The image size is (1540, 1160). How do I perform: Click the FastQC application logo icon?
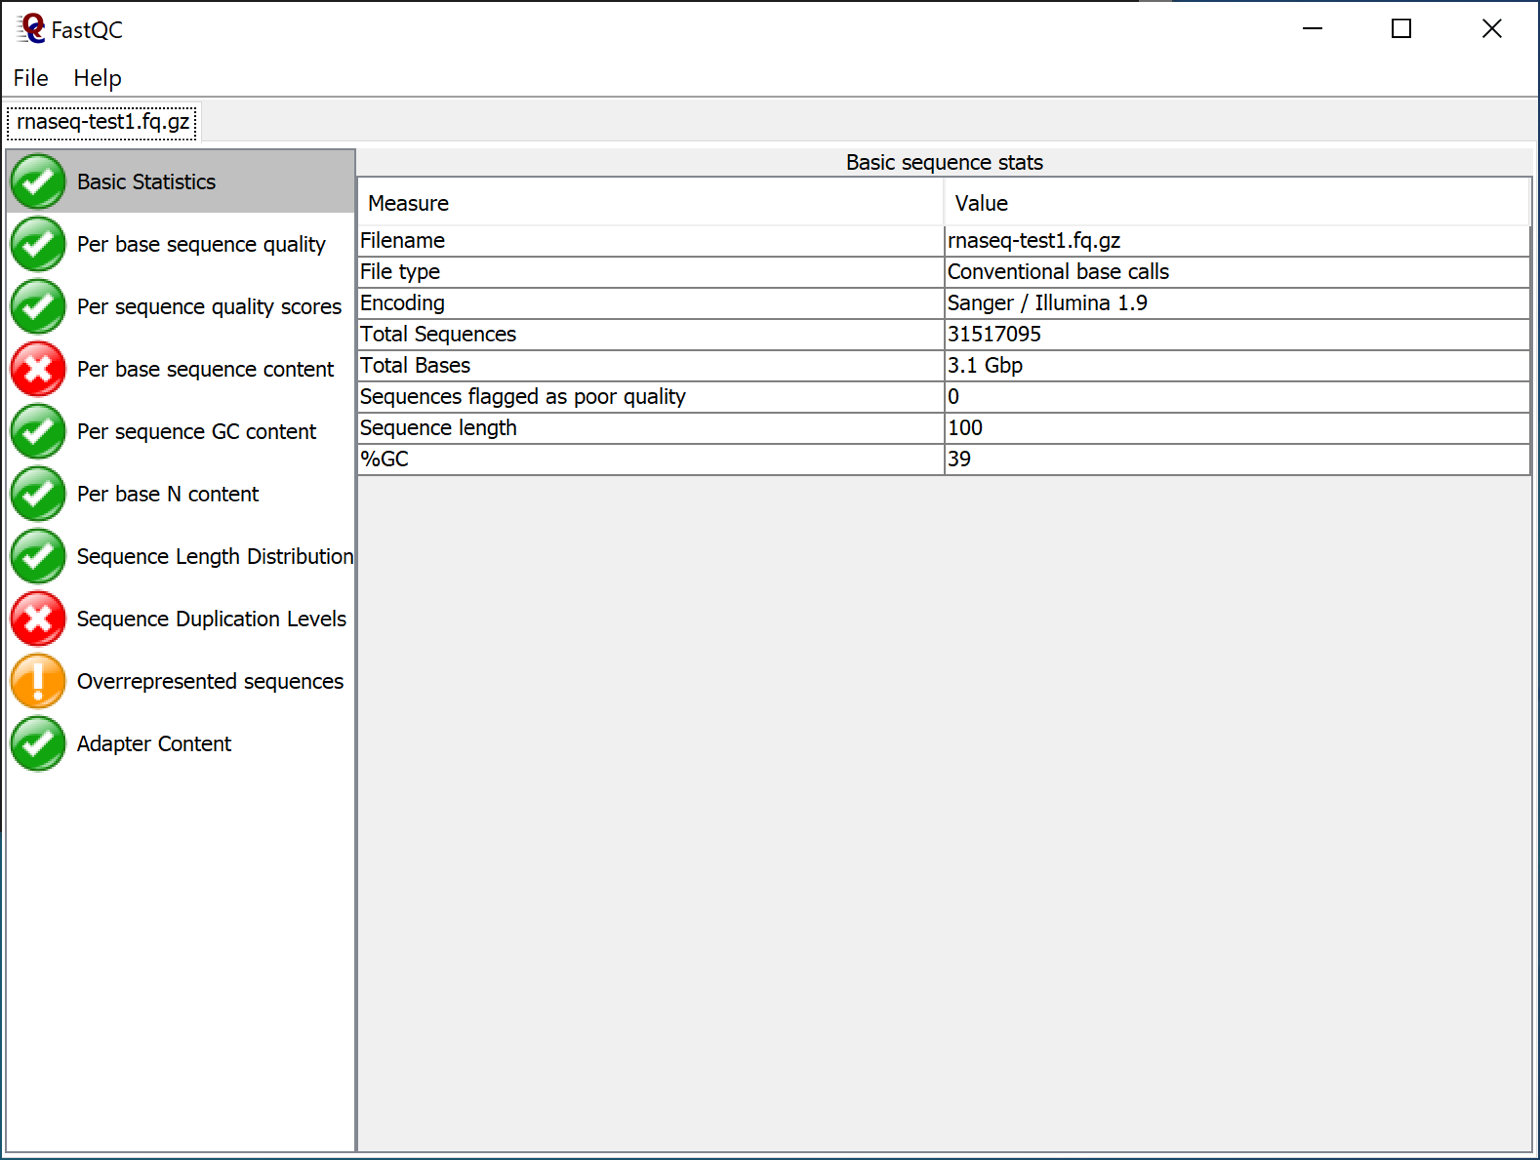pyautogui.click(x=31, y=29)
